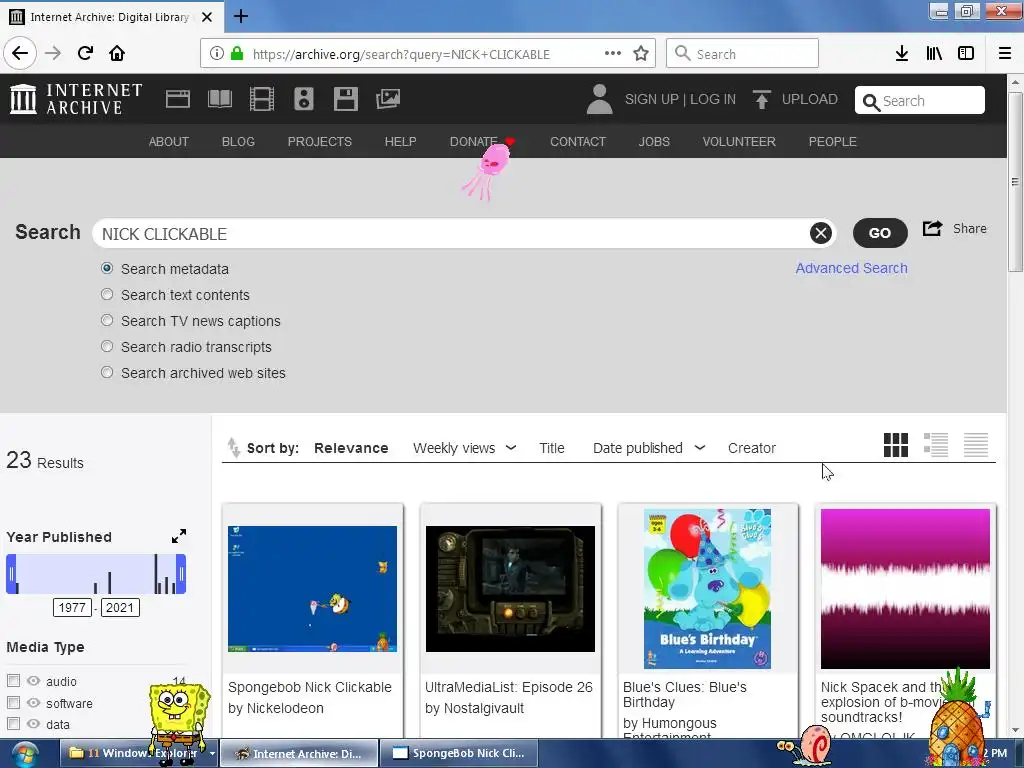The image size is (1024, 768).
Task: Open the Web archive icon in the header
Action: tap(178, 99)
